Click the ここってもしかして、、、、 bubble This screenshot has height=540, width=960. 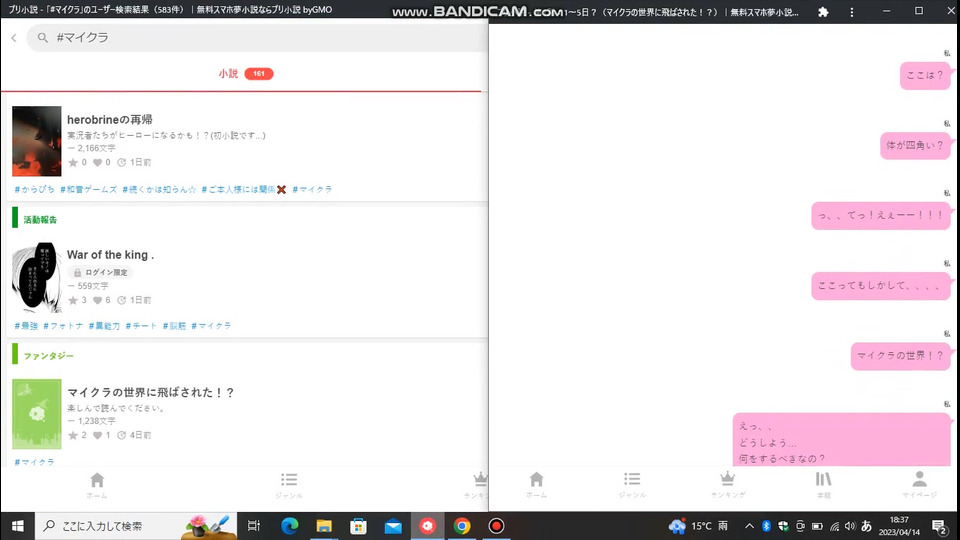[x=881, y=286]
